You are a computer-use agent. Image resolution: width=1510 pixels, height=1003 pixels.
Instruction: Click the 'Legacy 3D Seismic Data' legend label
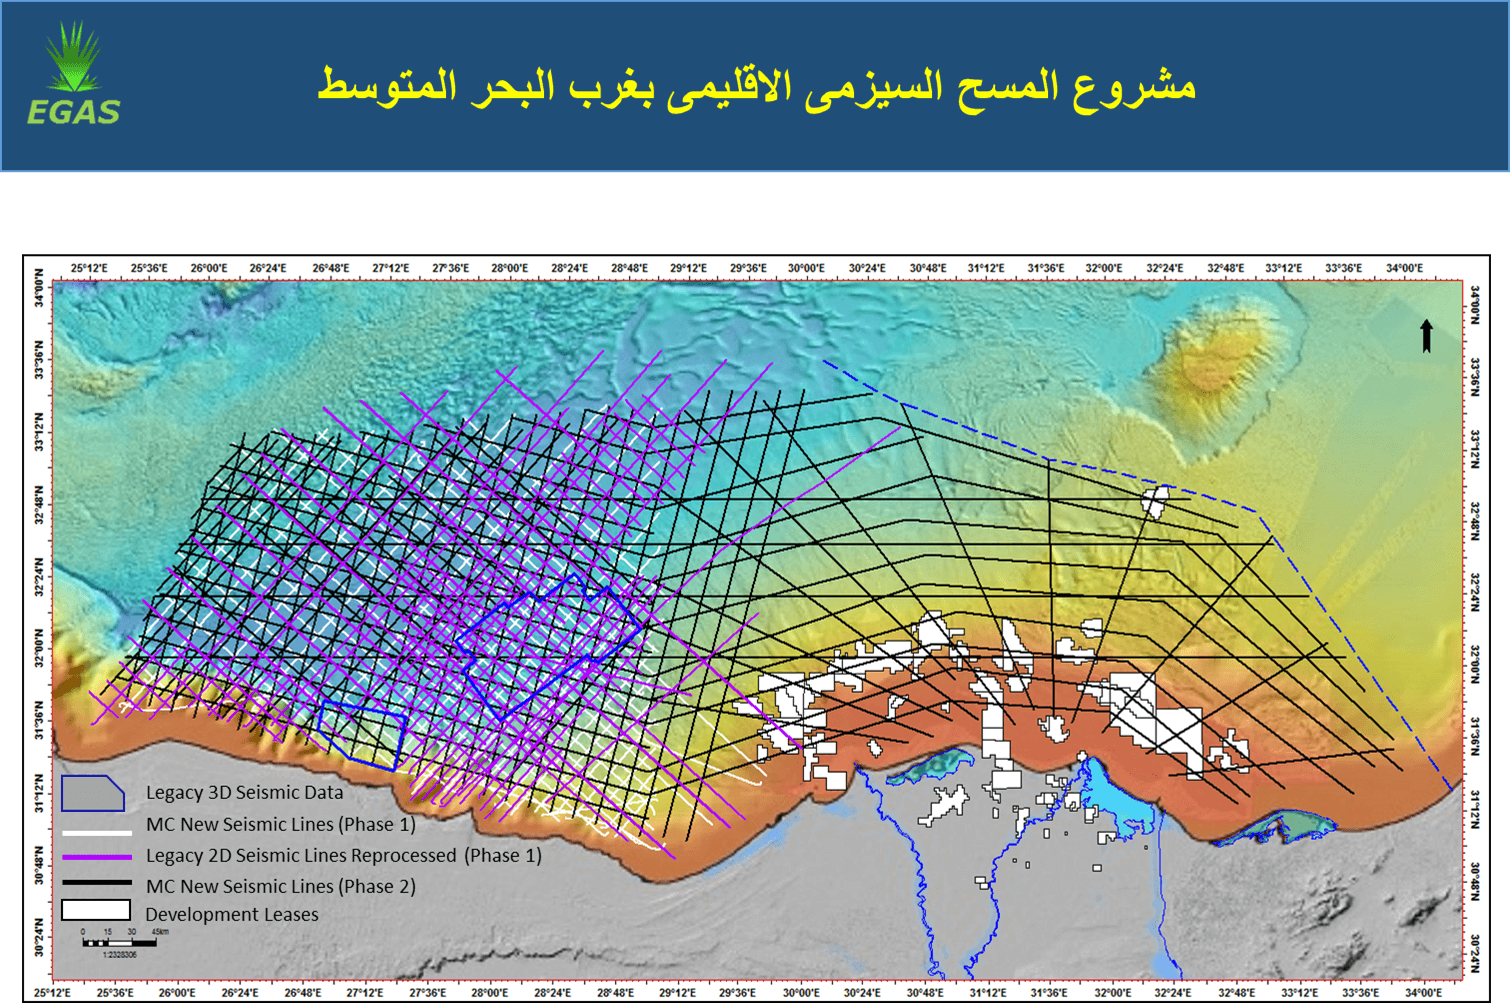point(244,792)
